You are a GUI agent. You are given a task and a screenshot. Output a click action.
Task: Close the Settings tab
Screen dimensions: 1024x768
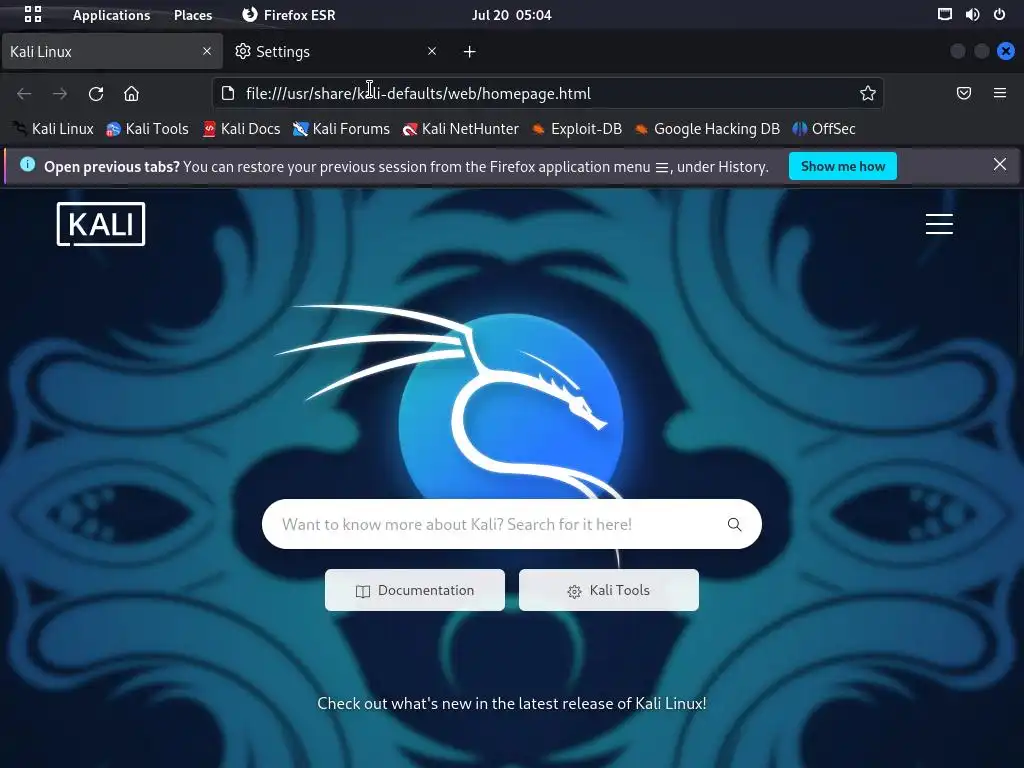pyautogui.click(x=432, y=51)
